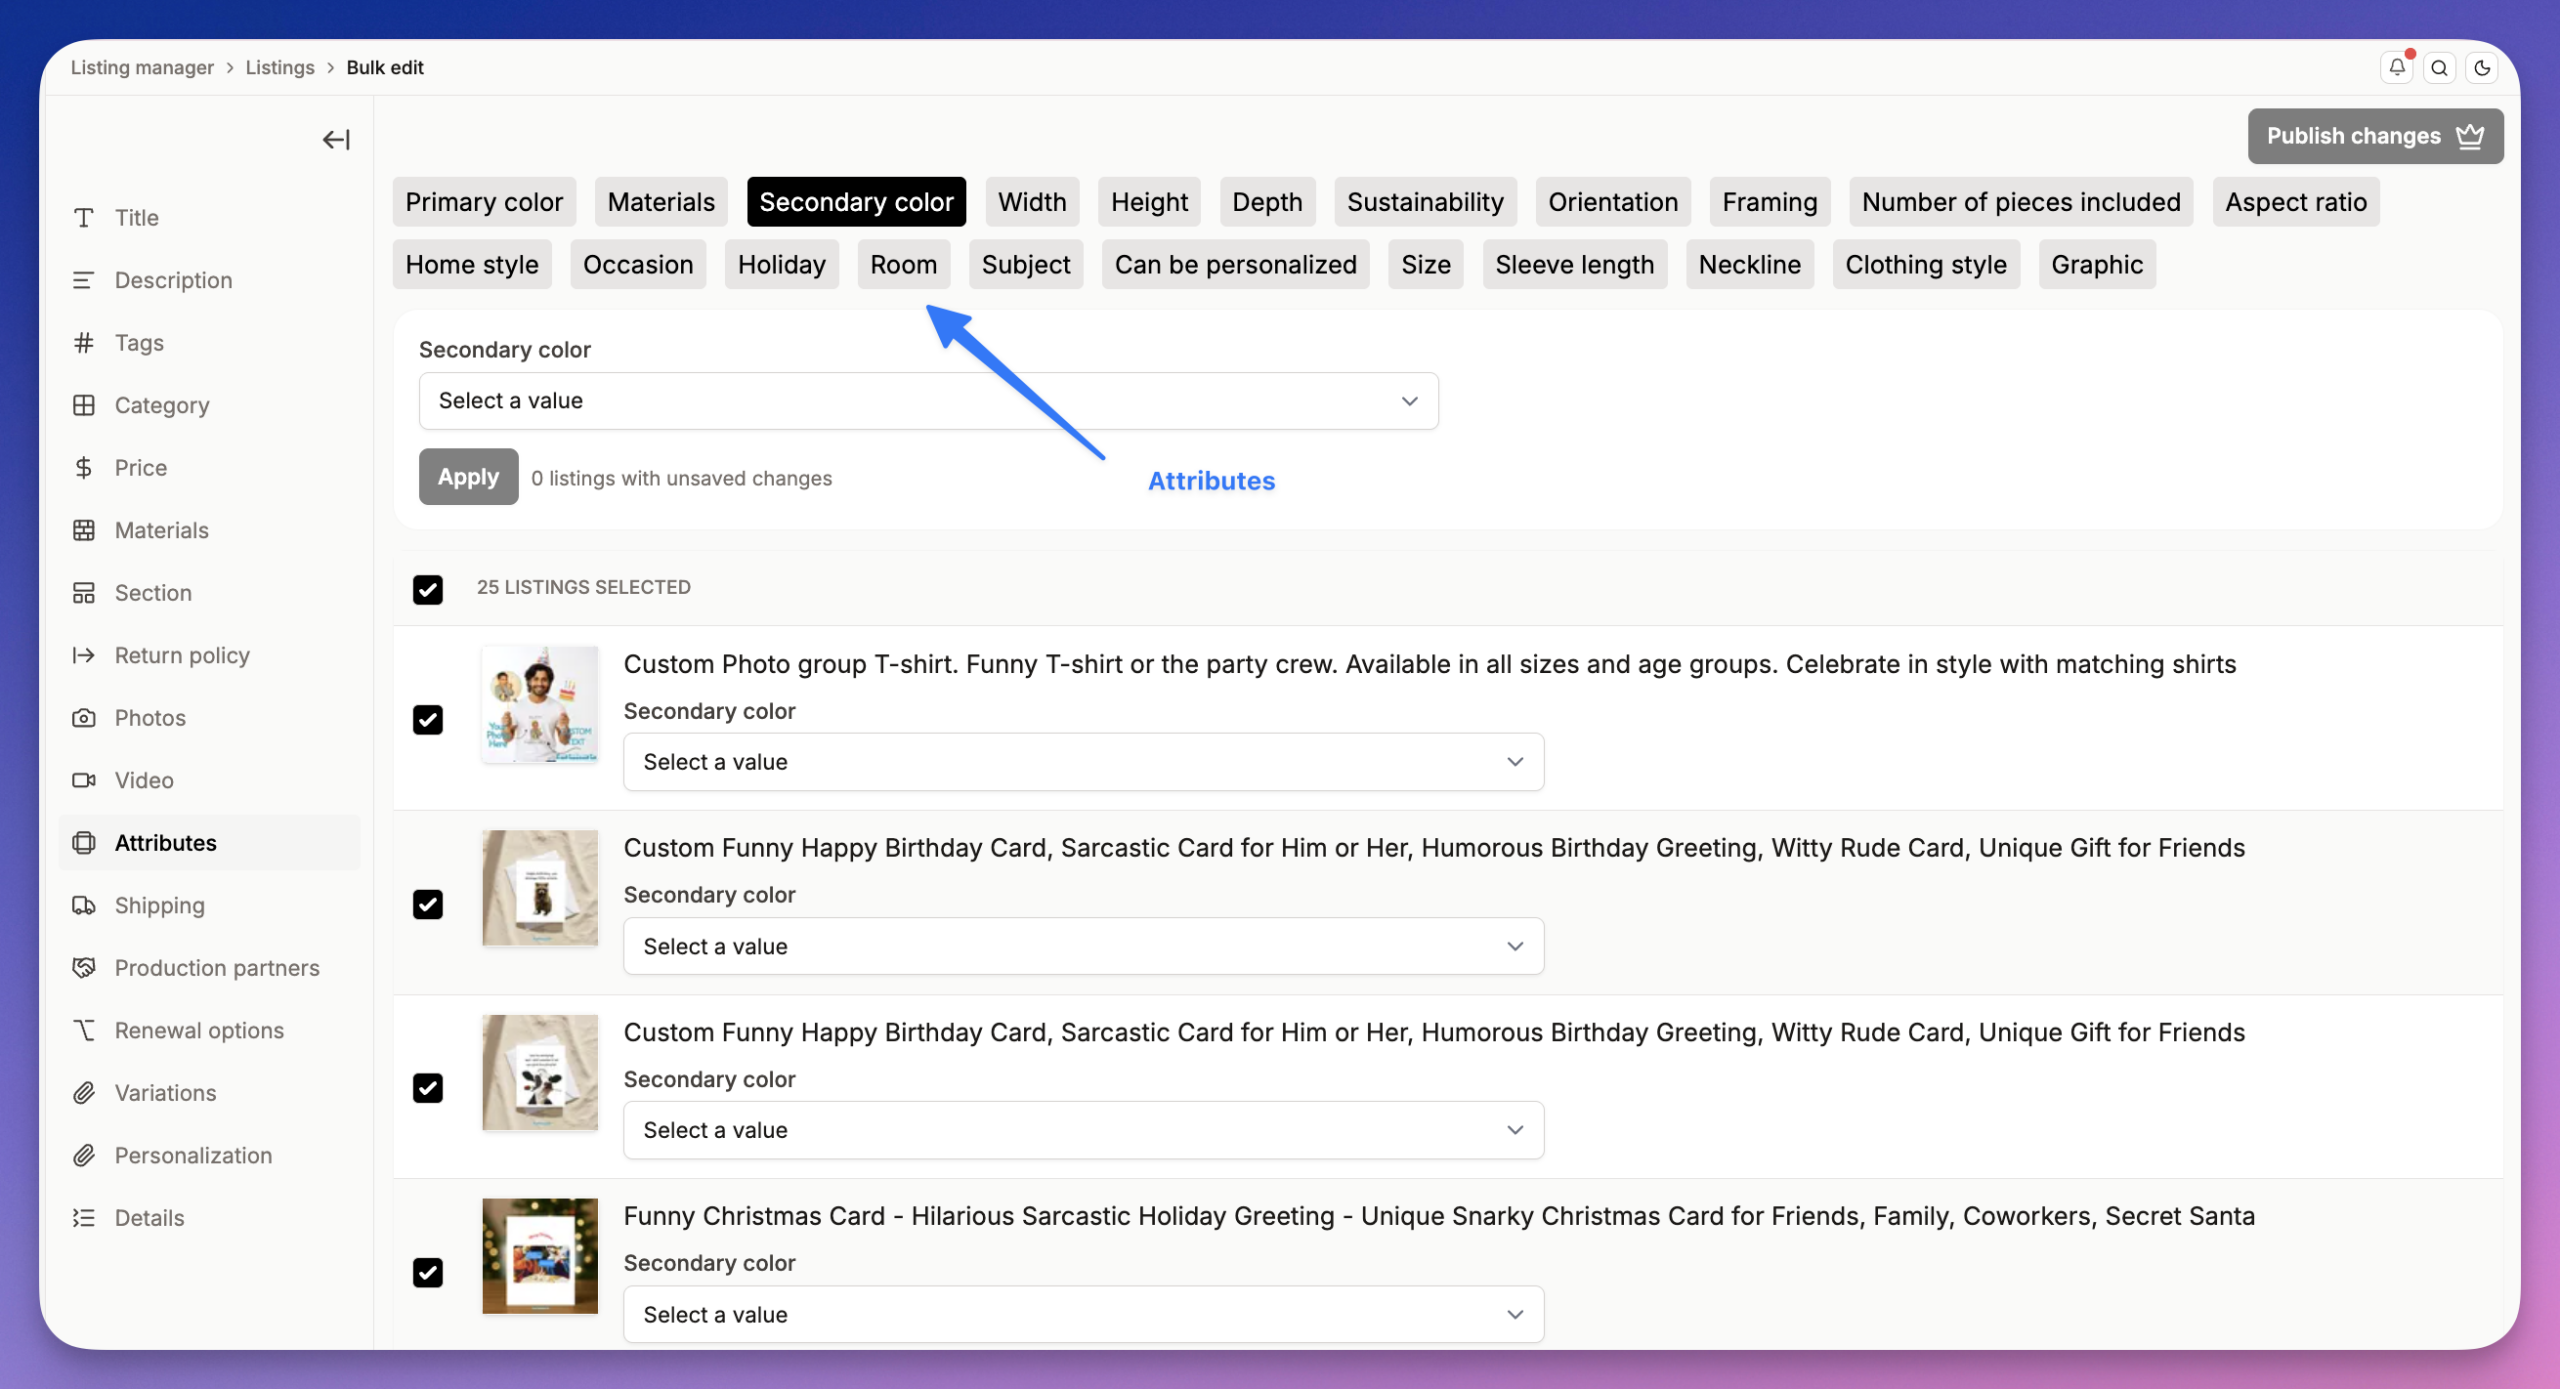2560x1389 pixels.
Task: Click the Variations paperclip icon
Action: pyautogui.click(x=84, y=1093)
